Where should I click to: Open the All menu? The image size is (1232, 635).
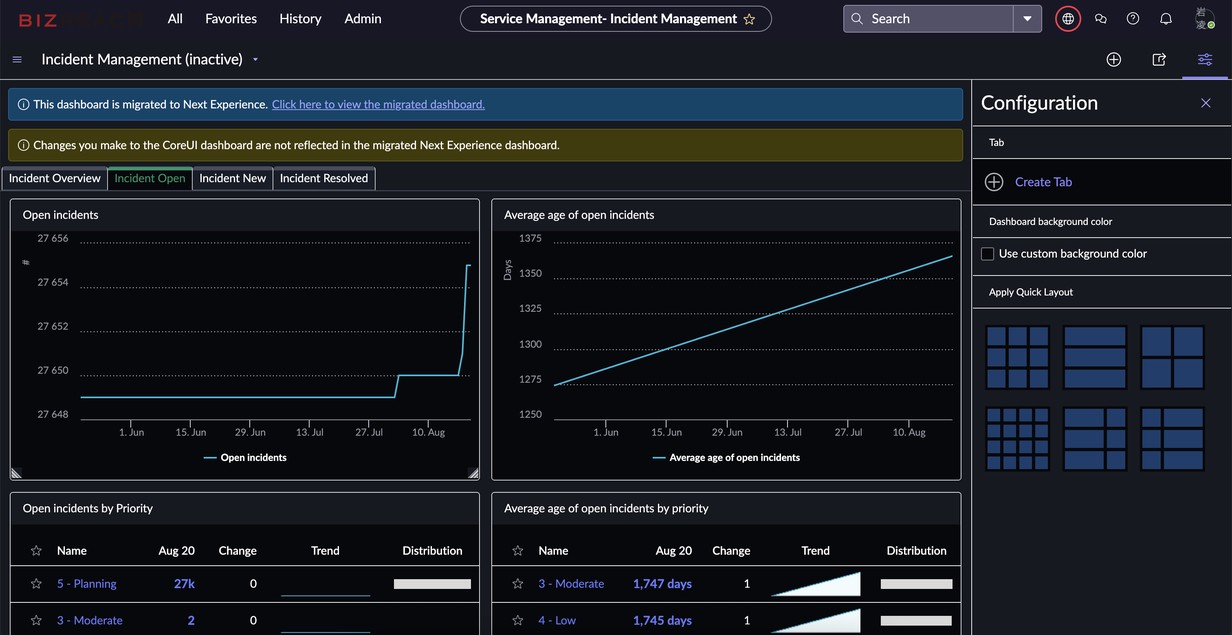[x=175, y=19]
